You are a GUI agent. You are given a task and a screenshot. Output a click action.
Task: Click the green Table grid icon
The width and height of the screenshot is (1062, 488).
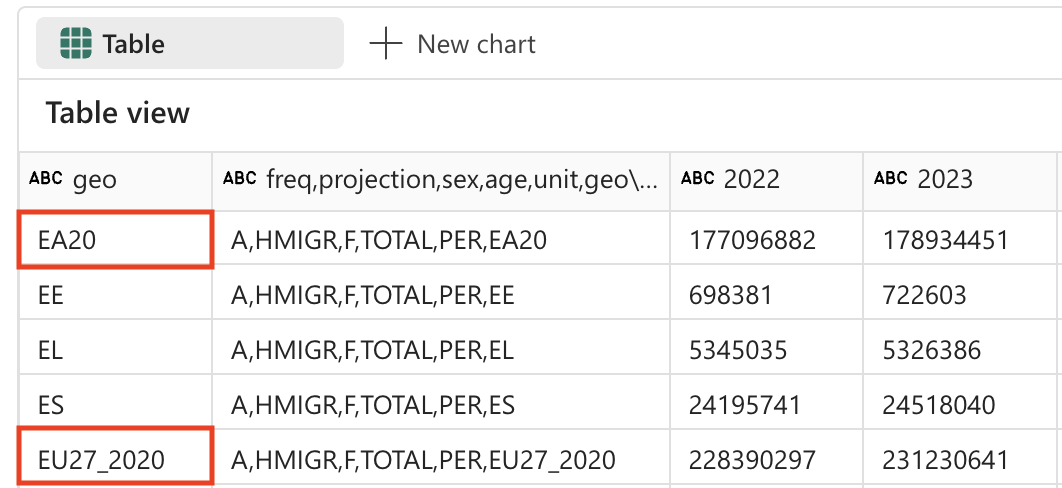[x=75, y=43]
